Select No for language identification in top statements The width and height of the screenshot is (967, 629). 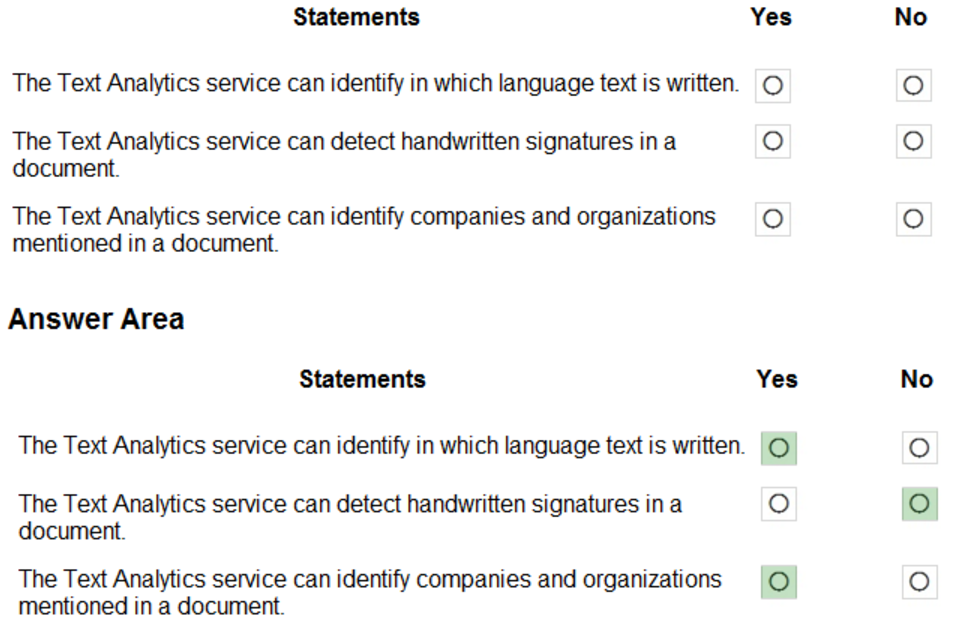point(912,86)
